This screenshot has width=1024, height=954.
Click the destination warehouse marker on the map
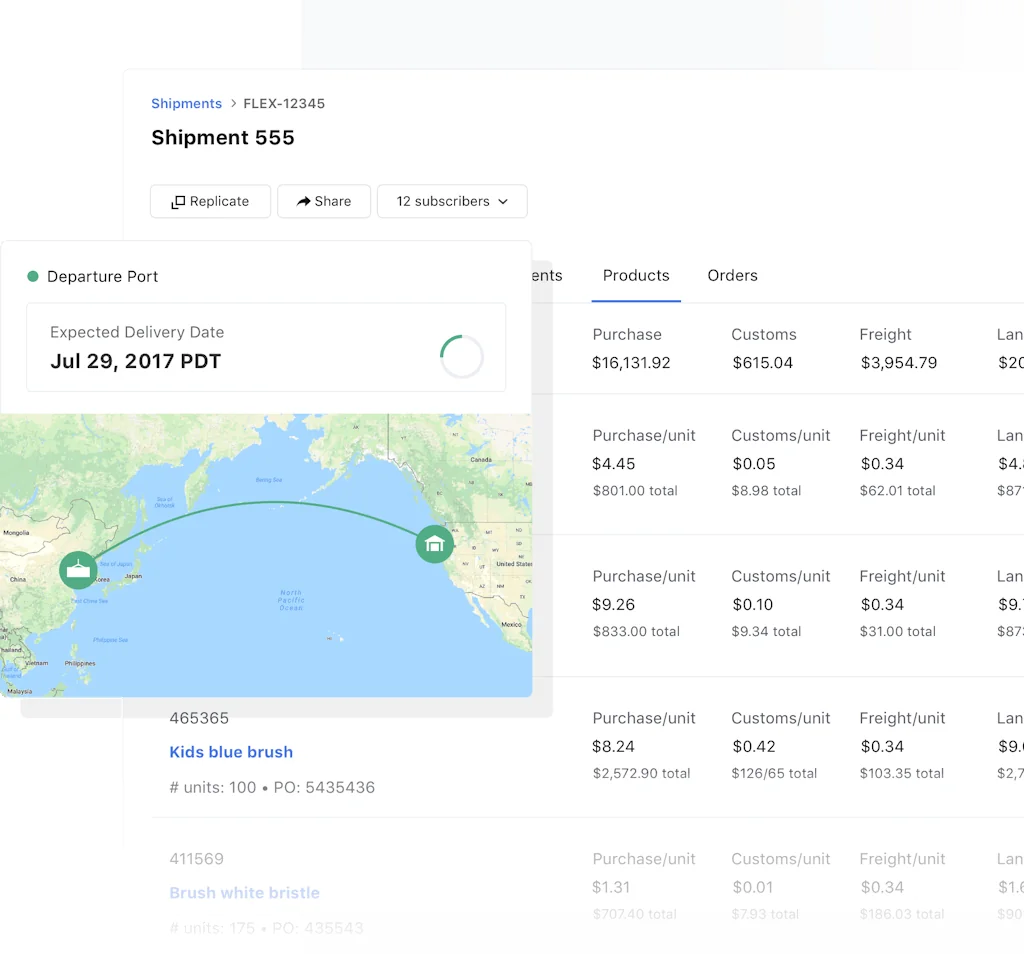(x=434, y=544)
